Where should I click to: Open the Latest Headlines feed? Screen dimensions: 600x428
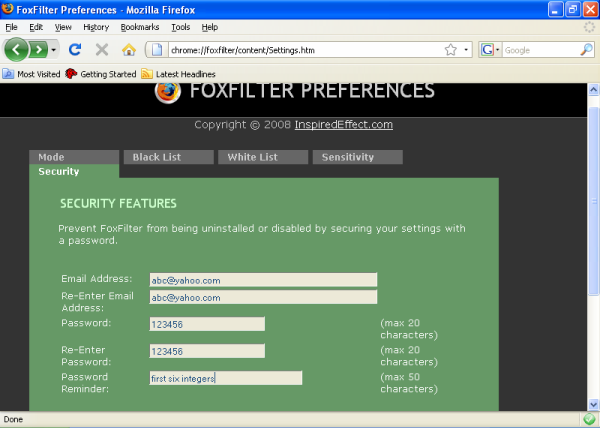[x=178, y=74]
